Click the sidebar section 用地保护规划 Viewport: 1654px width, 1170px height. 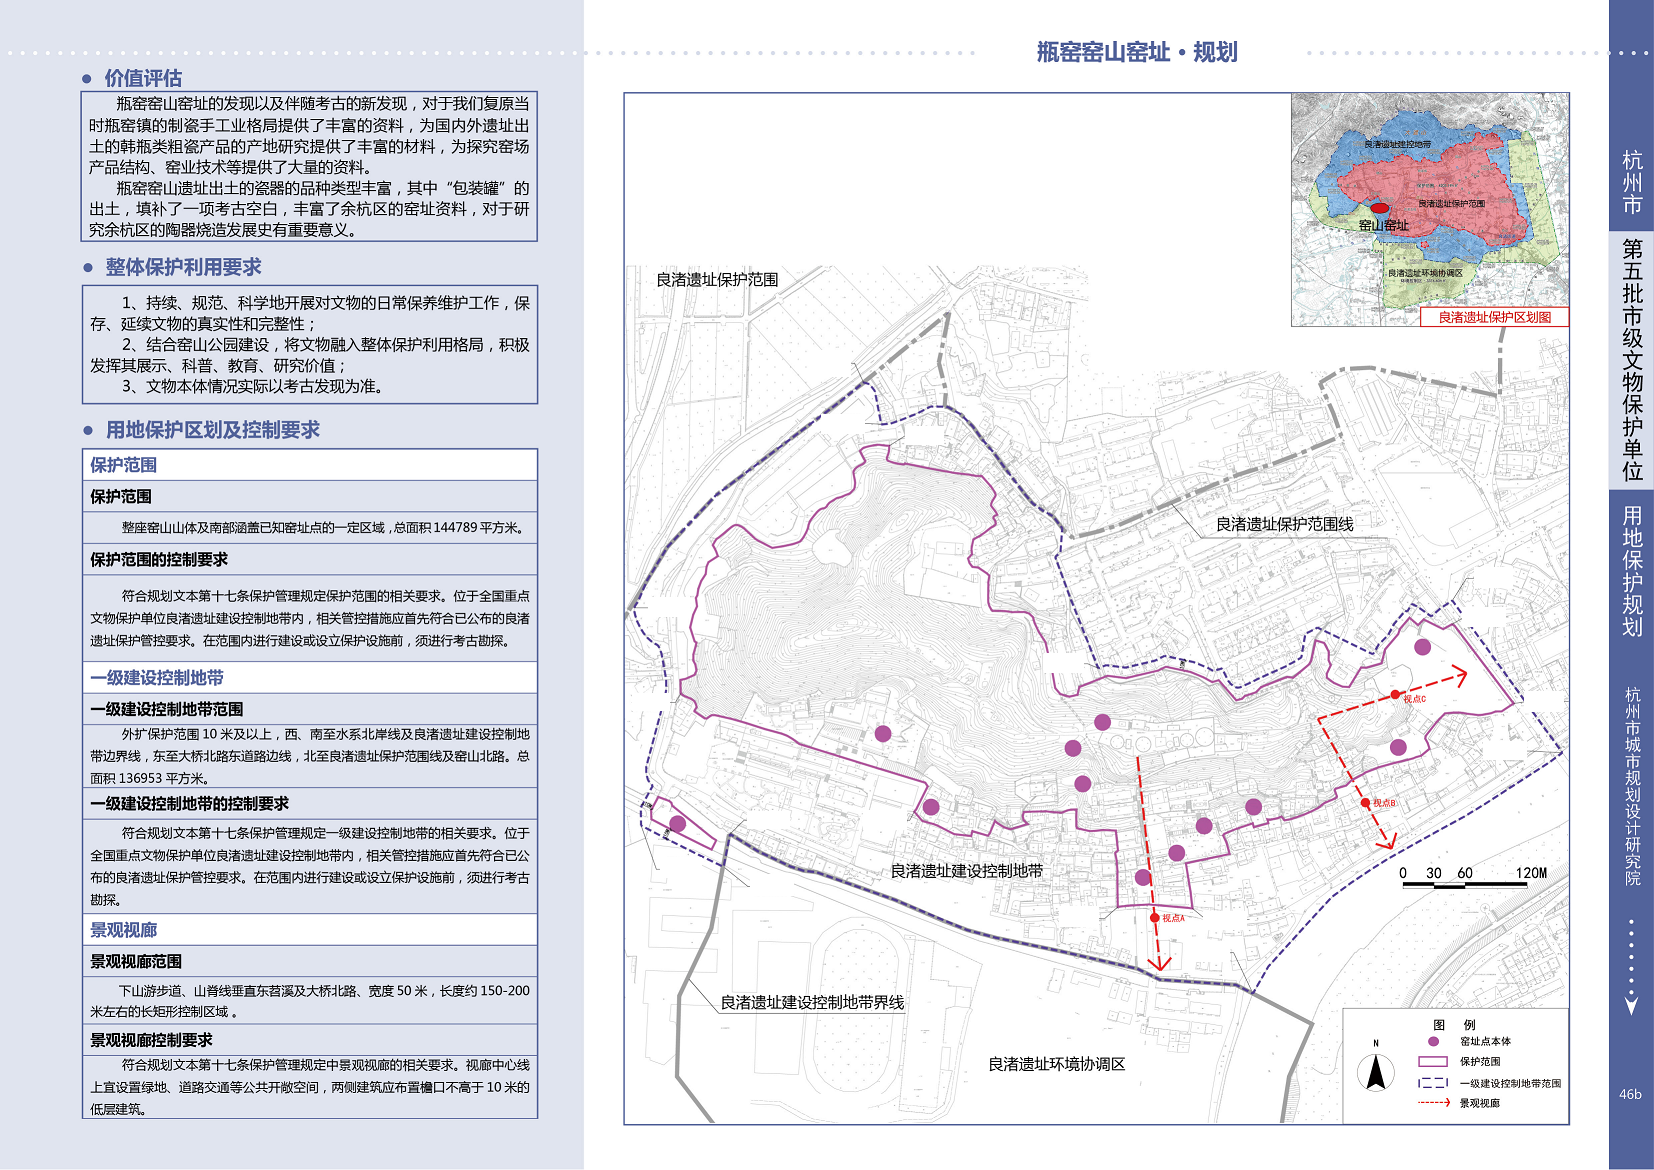pyautogui.click(x=1632, y=571)
